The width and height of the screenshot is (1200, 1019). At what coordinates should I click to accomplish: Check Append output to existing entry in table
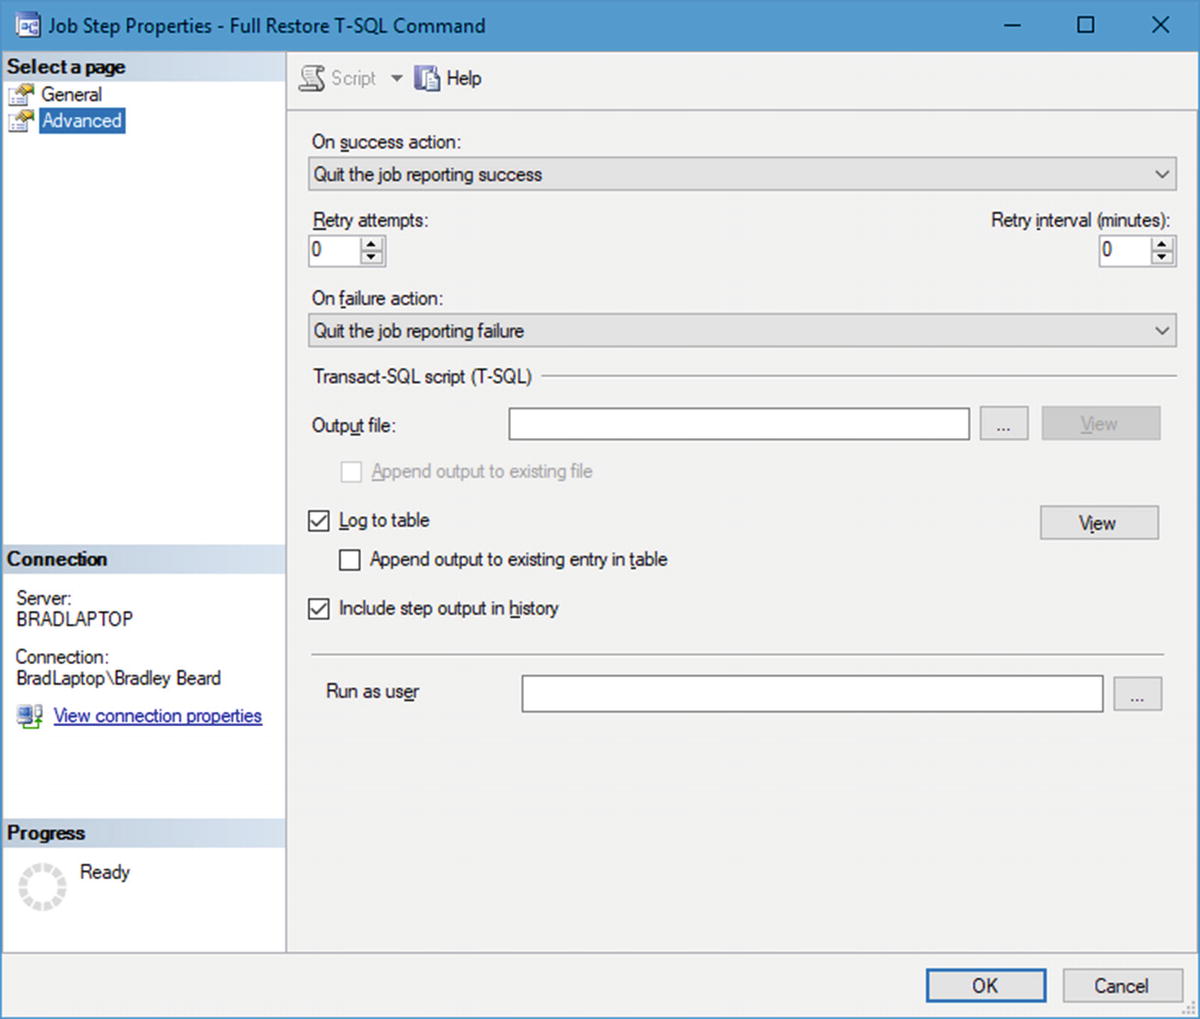click(x=350, y=560)
